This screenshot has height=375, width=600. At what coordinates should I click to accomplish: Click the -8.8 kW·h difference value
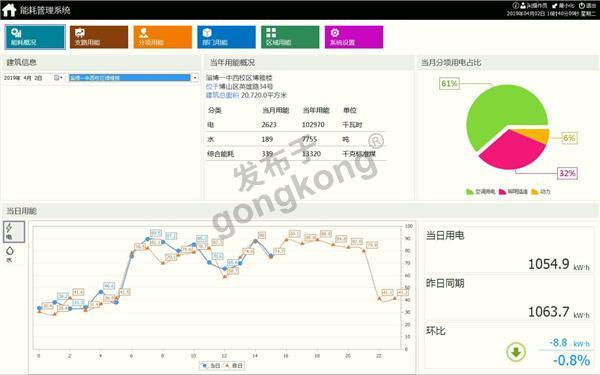pyautogui.click(x=569, y=343)
